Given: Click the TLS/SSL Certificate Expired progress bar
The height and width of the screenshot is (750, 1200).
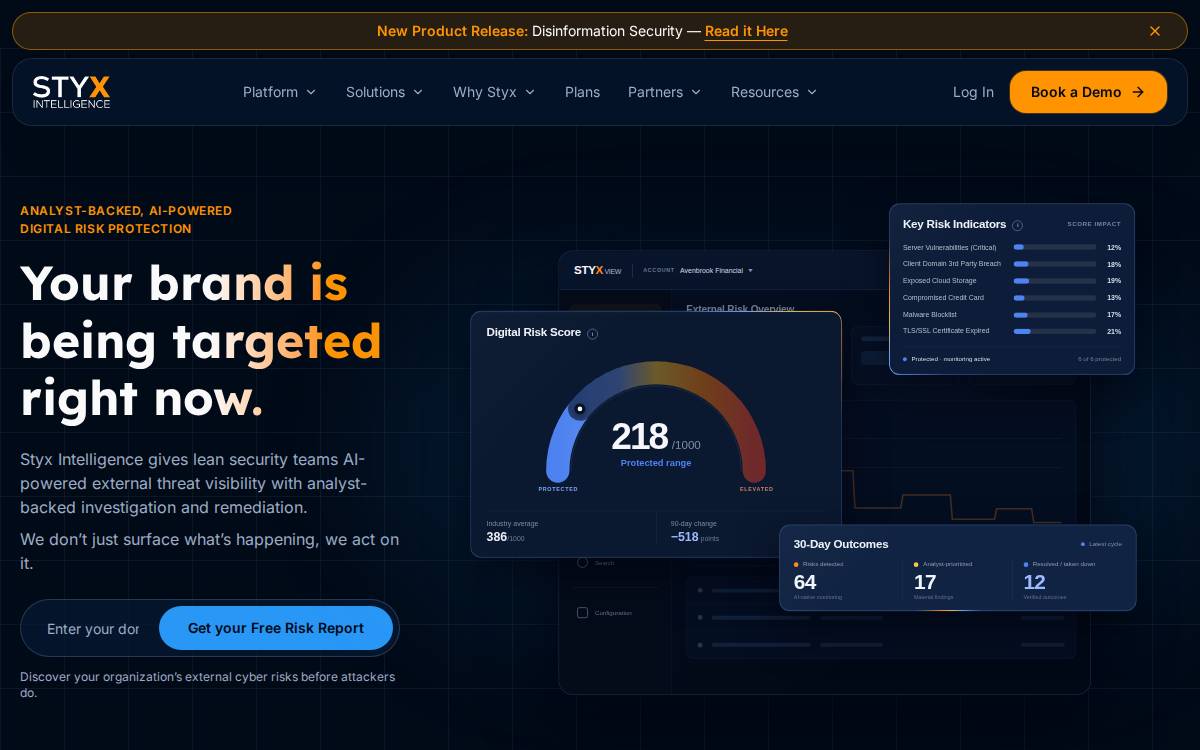Looking at the screenshot, I should 1055,331.
